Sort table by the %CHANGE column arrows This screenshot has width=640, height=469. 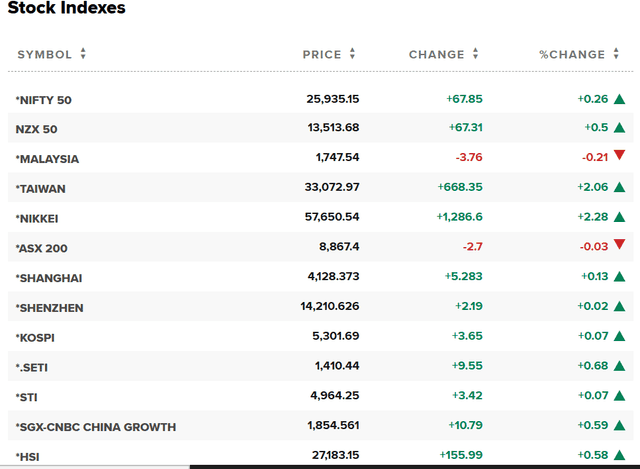[616, 53]
